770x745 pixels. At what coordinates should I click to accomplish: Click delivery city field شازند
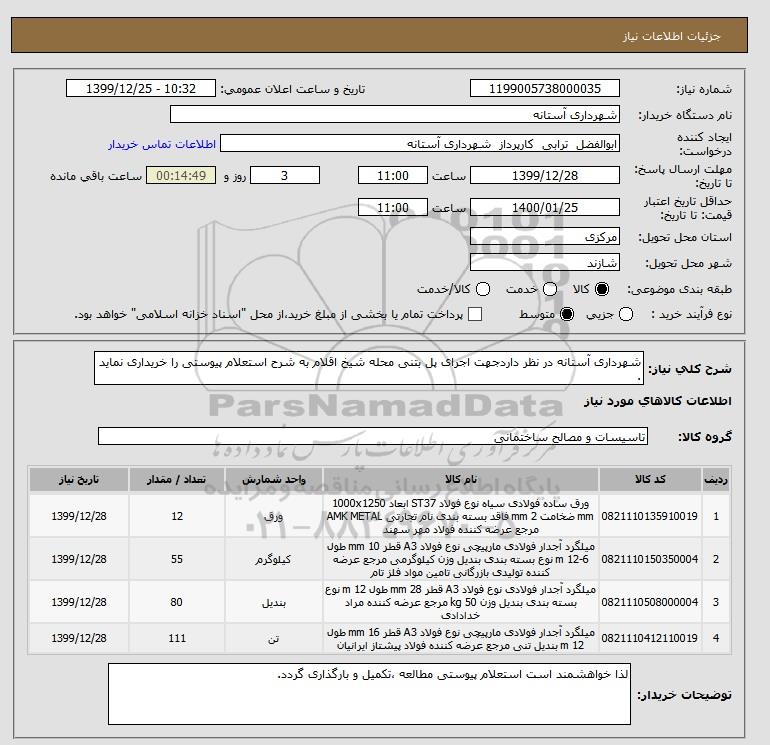pyautogui.click(x=545, y=263)
